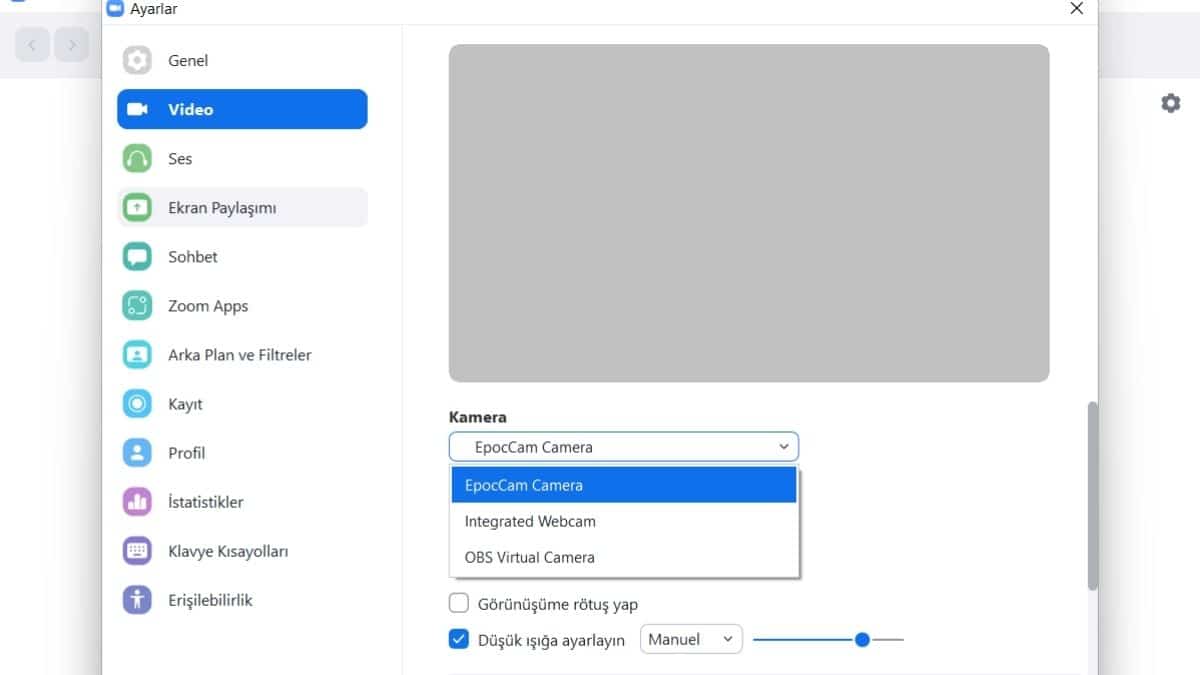Go to the Erişilebilirlik tab
This screenshot has width=1200, height=675.
[x=242, y=599]
